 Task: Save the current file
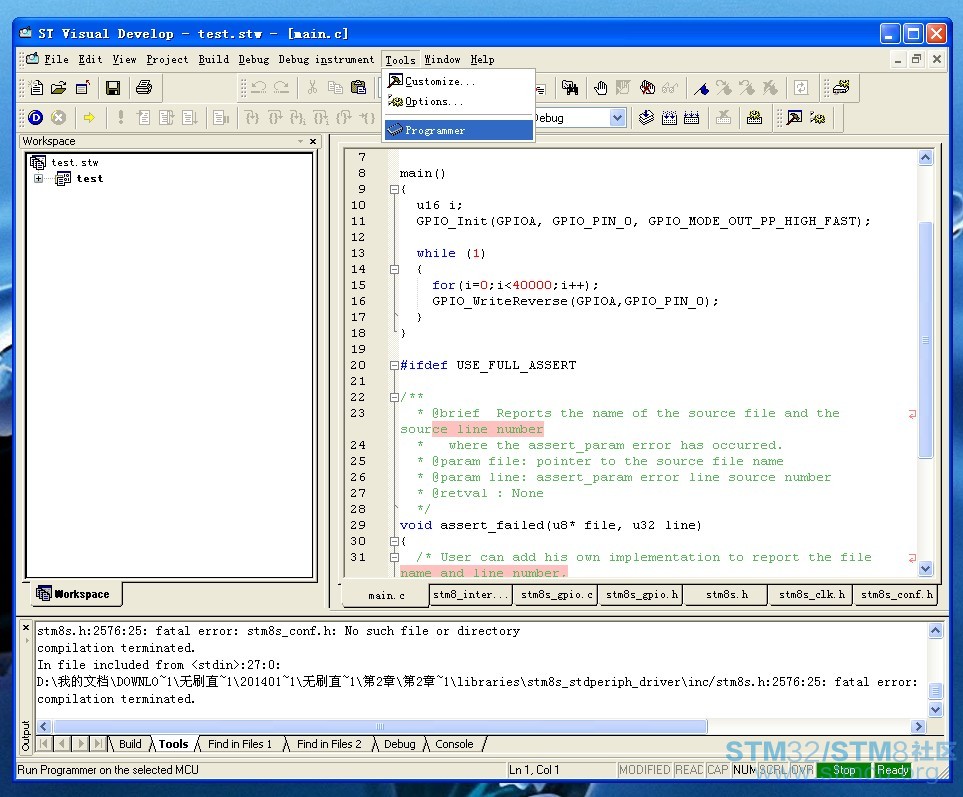coord(113,88)
